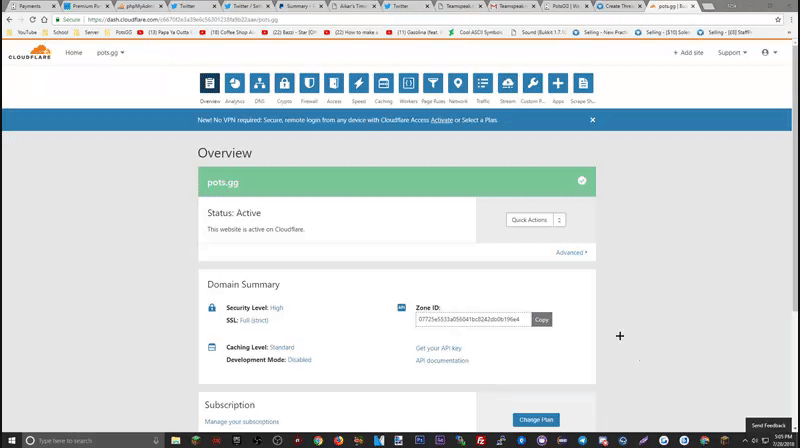Open File Explorer from the taskbar
Viewport: 800px width, 448px height.
176,440
